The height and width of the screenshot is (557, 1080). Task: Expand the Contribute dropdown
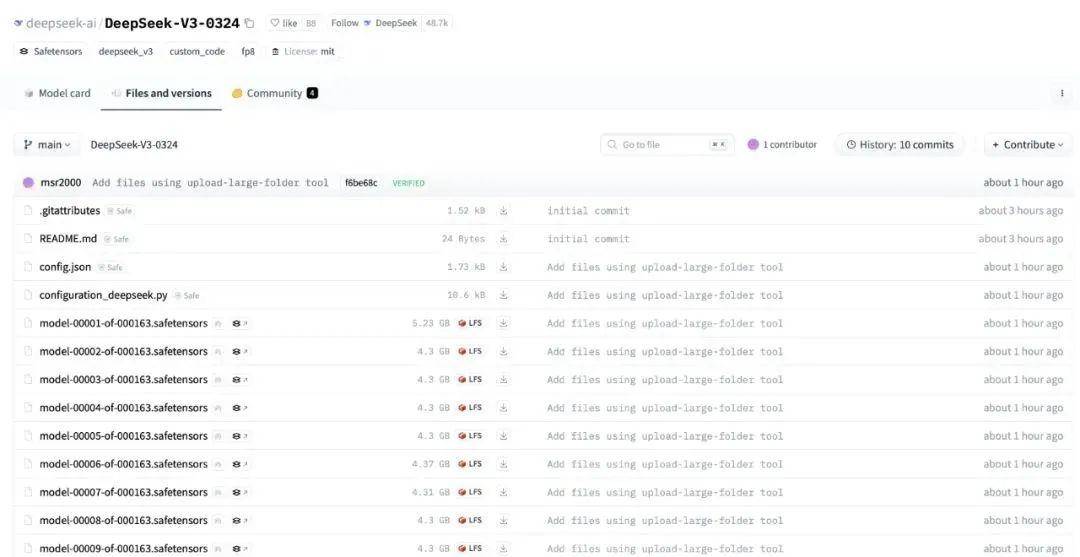click(x=1028, y=145)
